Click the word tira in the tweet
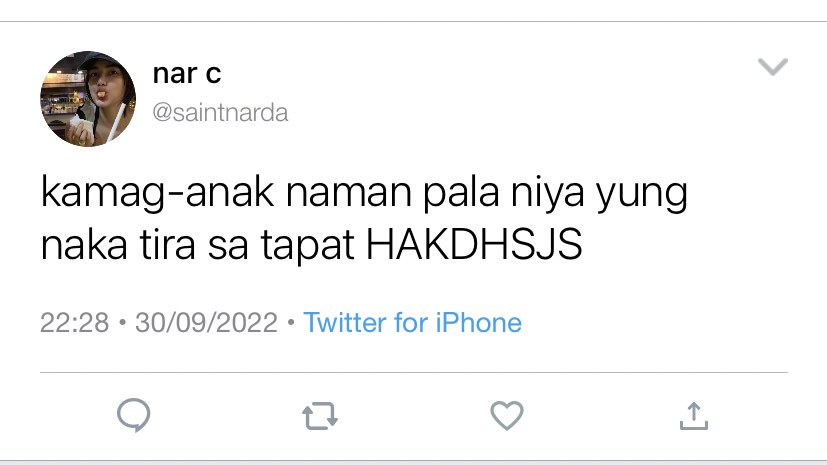Viewport: 827px width, 465px height. click(x=167, y=245)
